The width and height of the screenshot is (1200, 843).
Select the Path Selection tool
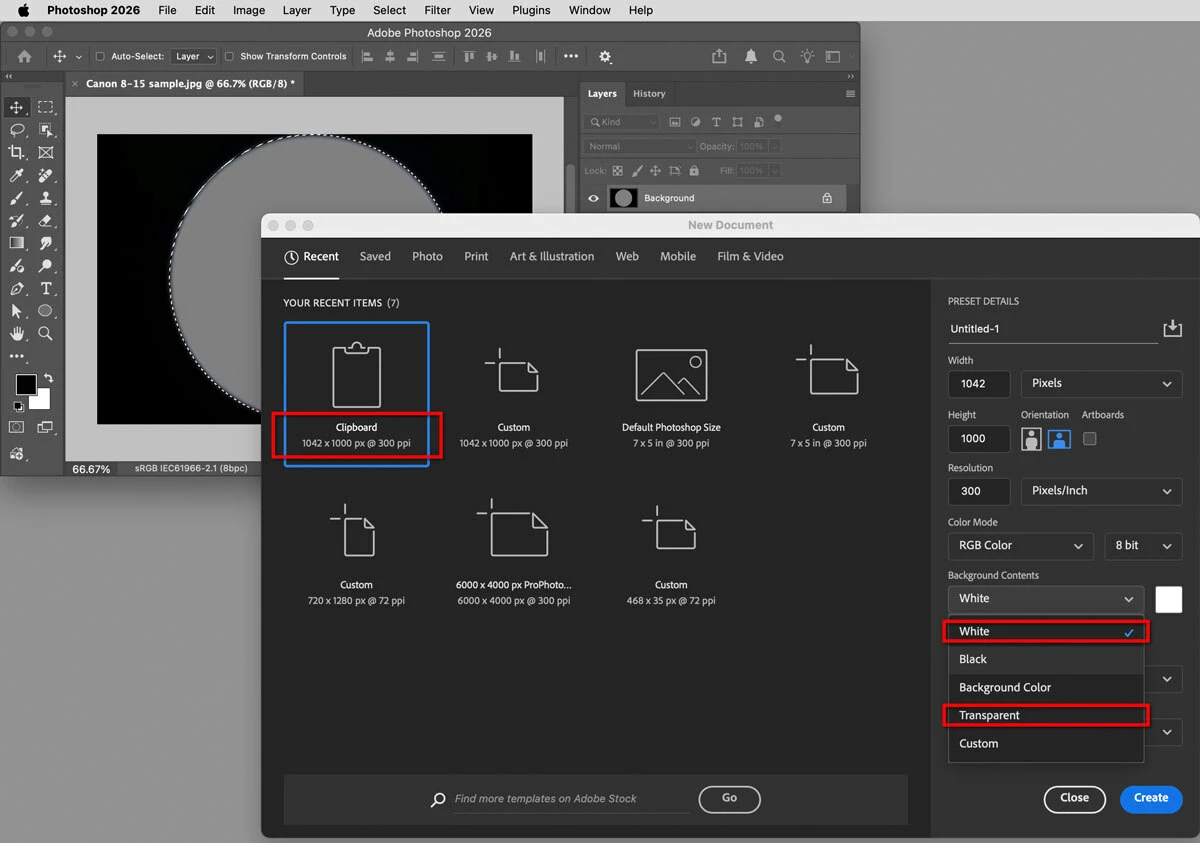(x=17, y=311)
